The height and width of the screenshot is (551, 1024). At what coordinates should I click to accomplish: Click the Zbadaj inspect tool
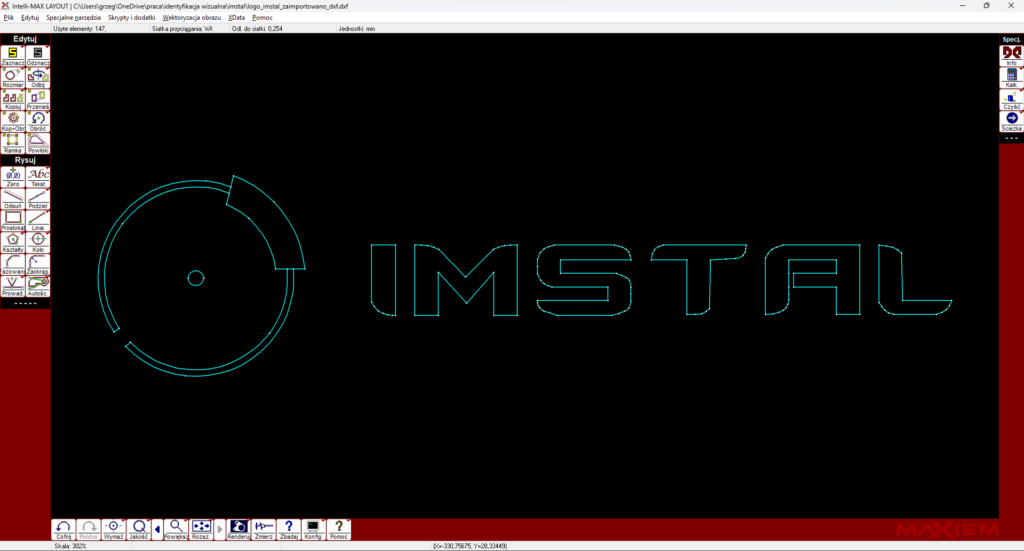pyautogui.click(x=289, y=529)
